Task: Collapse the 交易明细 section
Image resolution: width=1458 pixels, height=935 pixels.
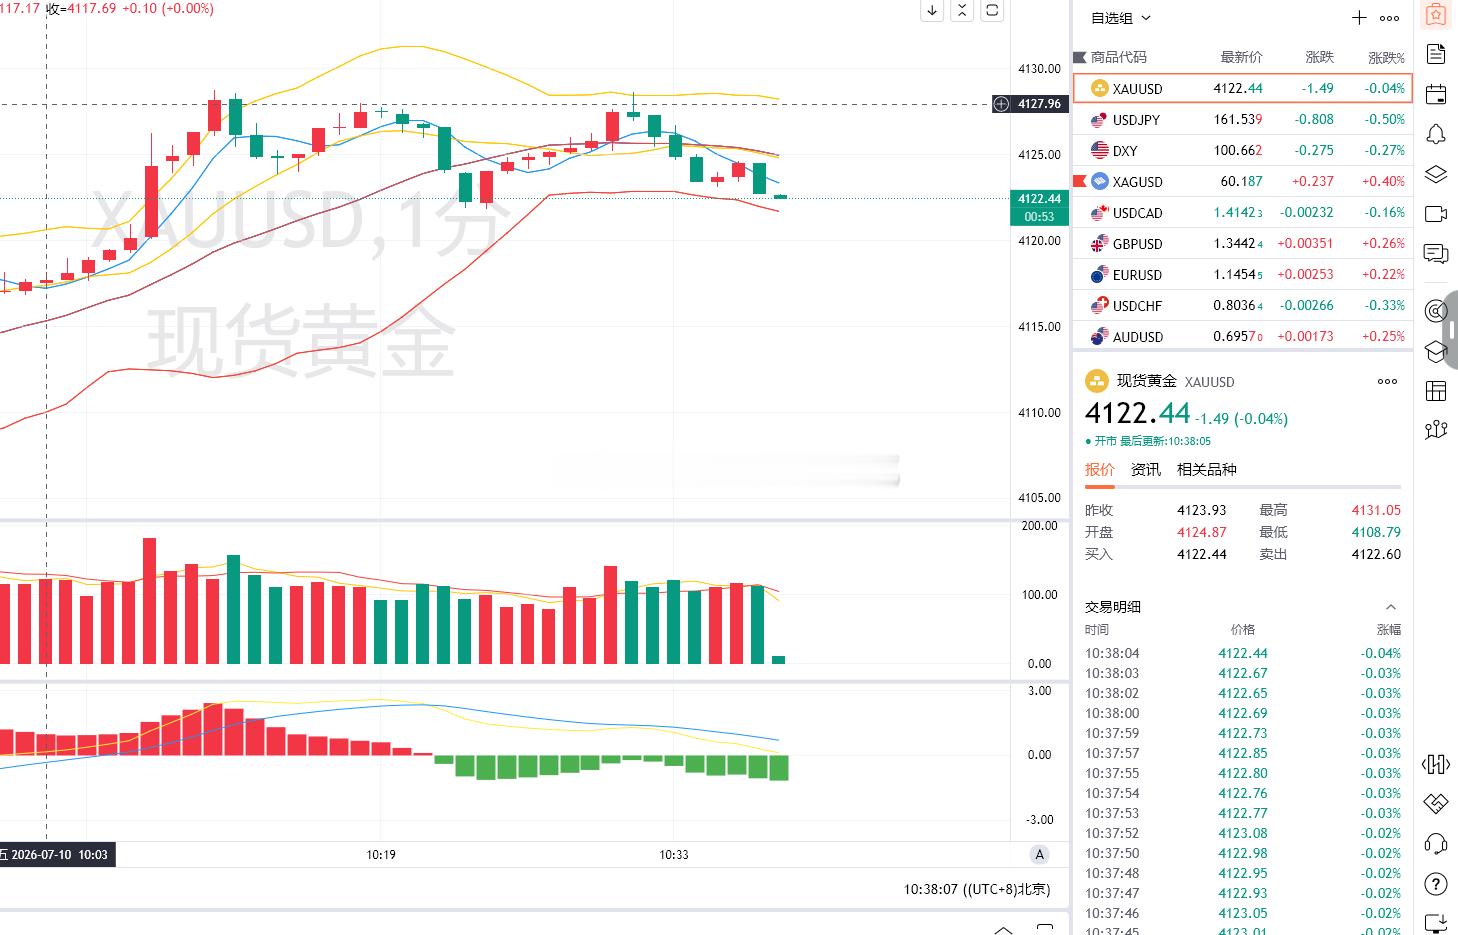Action: click(x=1390, y=607)
